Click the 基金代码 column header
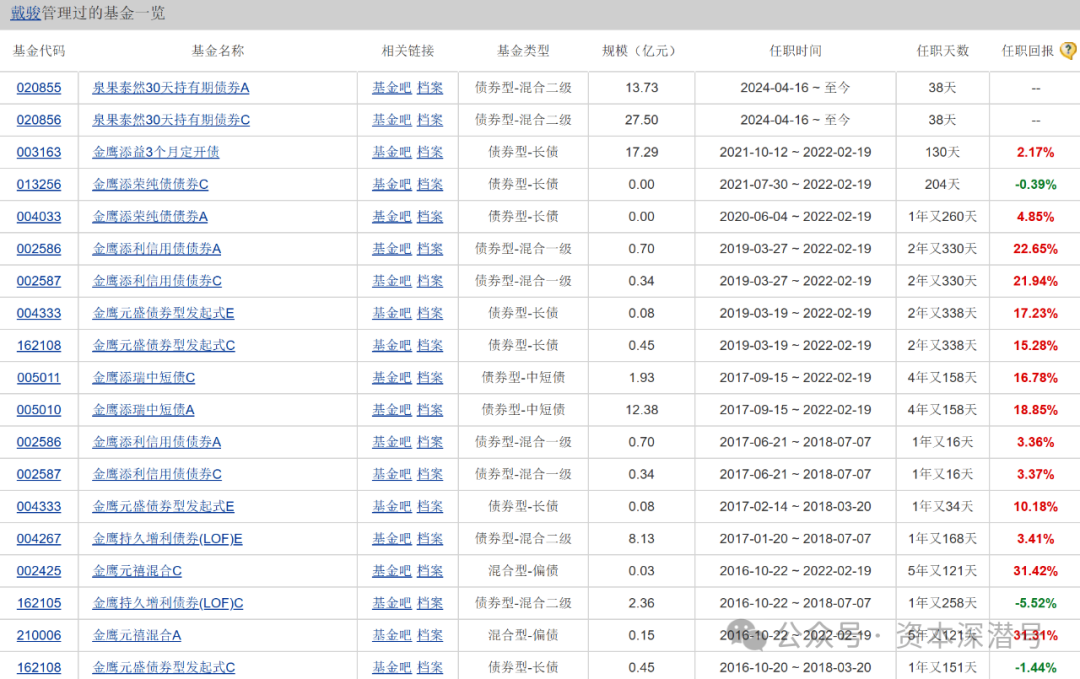The height and width of the screenshot is (679, 1080). click(39, 50)
